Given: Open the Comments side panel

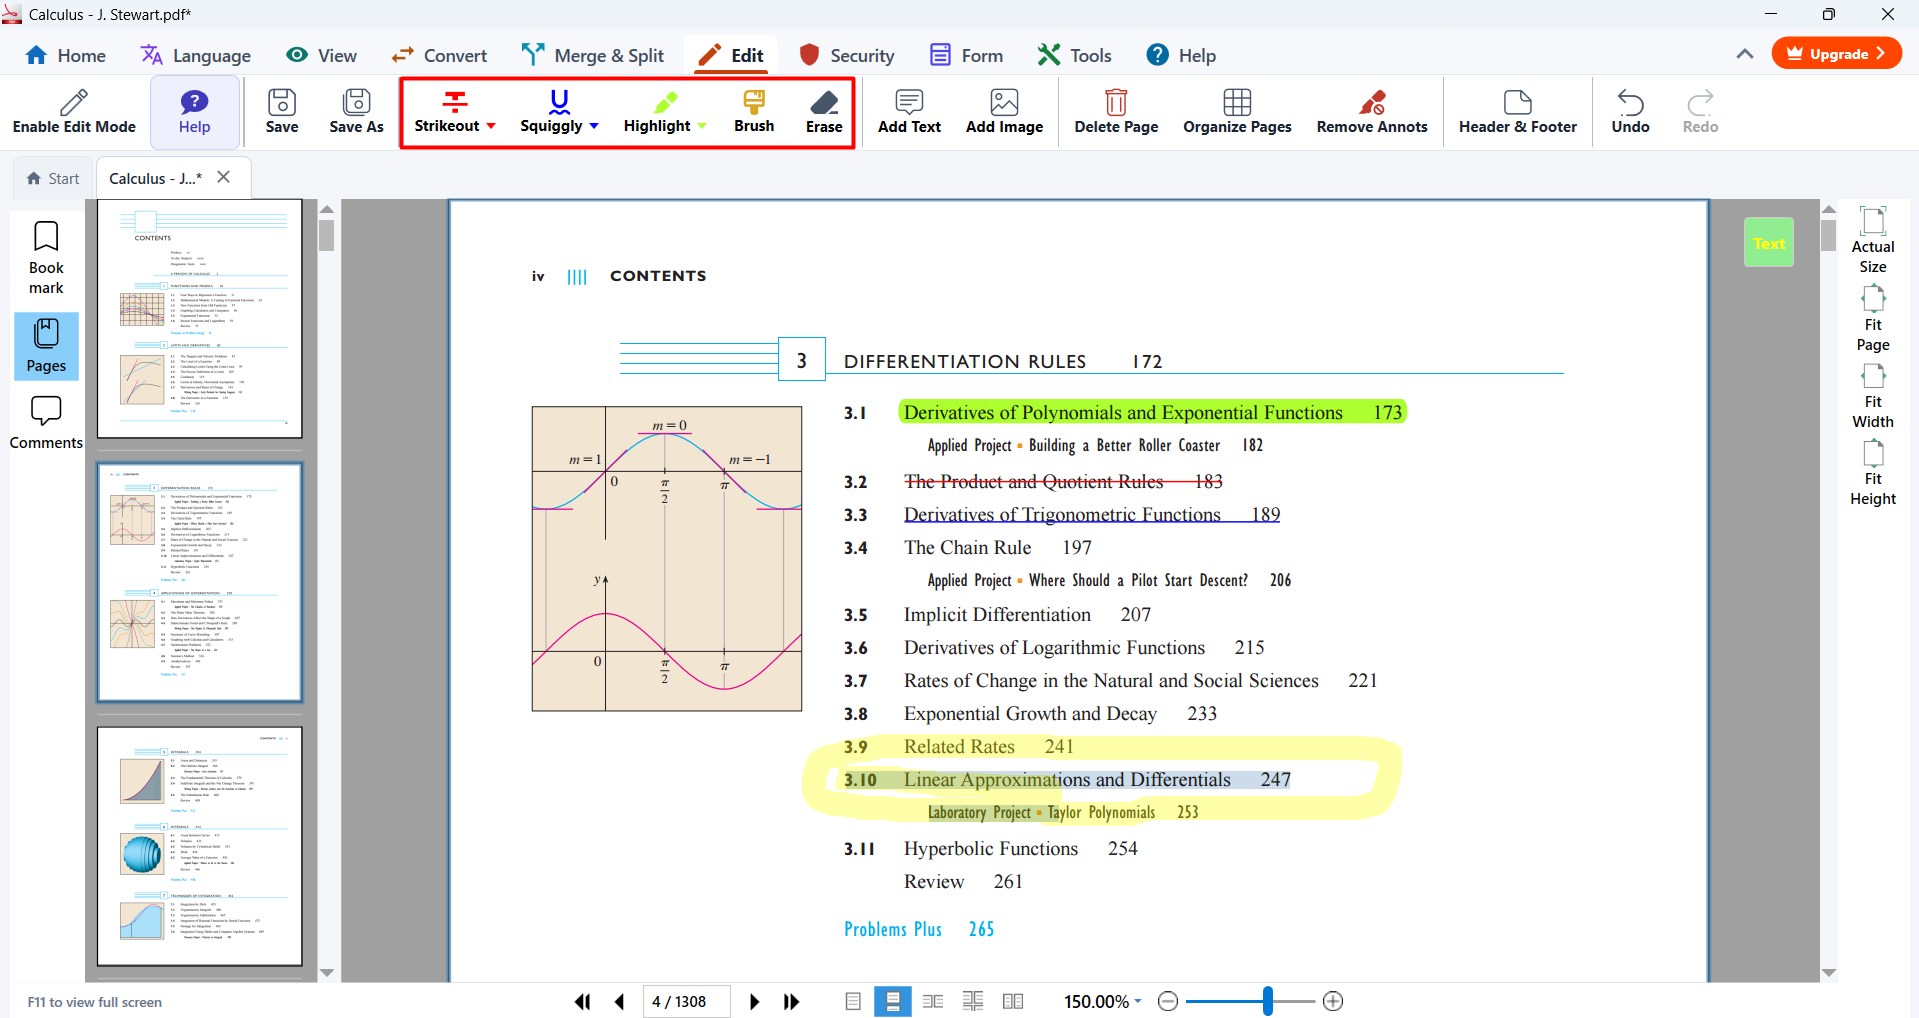Looking at the screenshot, I should point(46,423).
